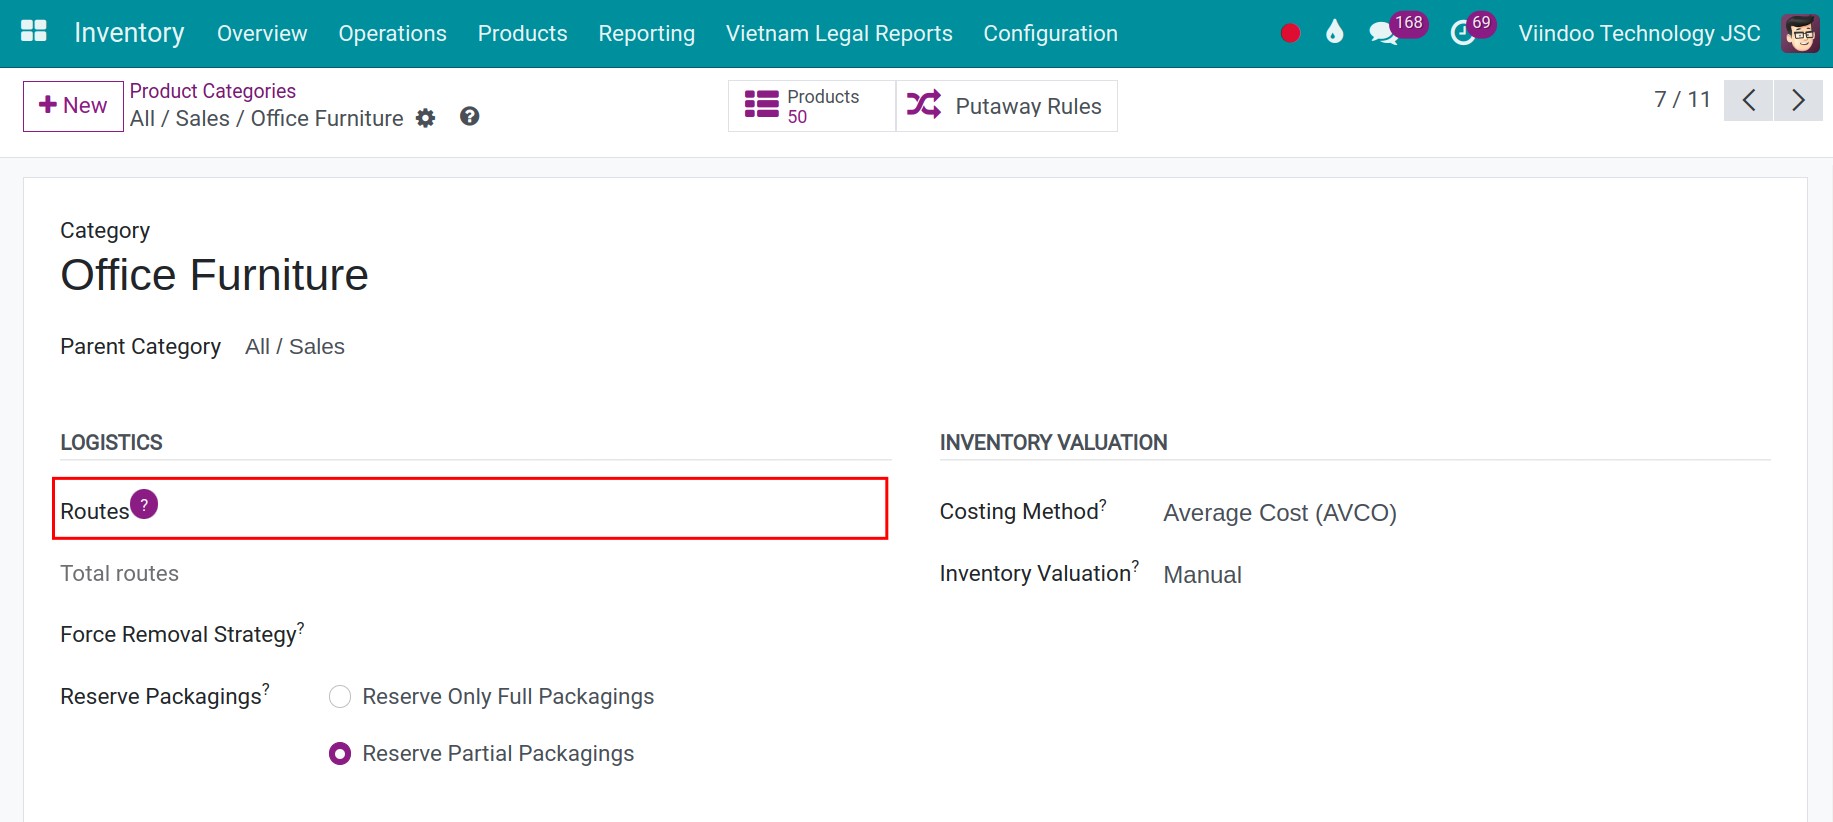
Task: Go to previous record with left arrow
Action: tap(1749, 100)
